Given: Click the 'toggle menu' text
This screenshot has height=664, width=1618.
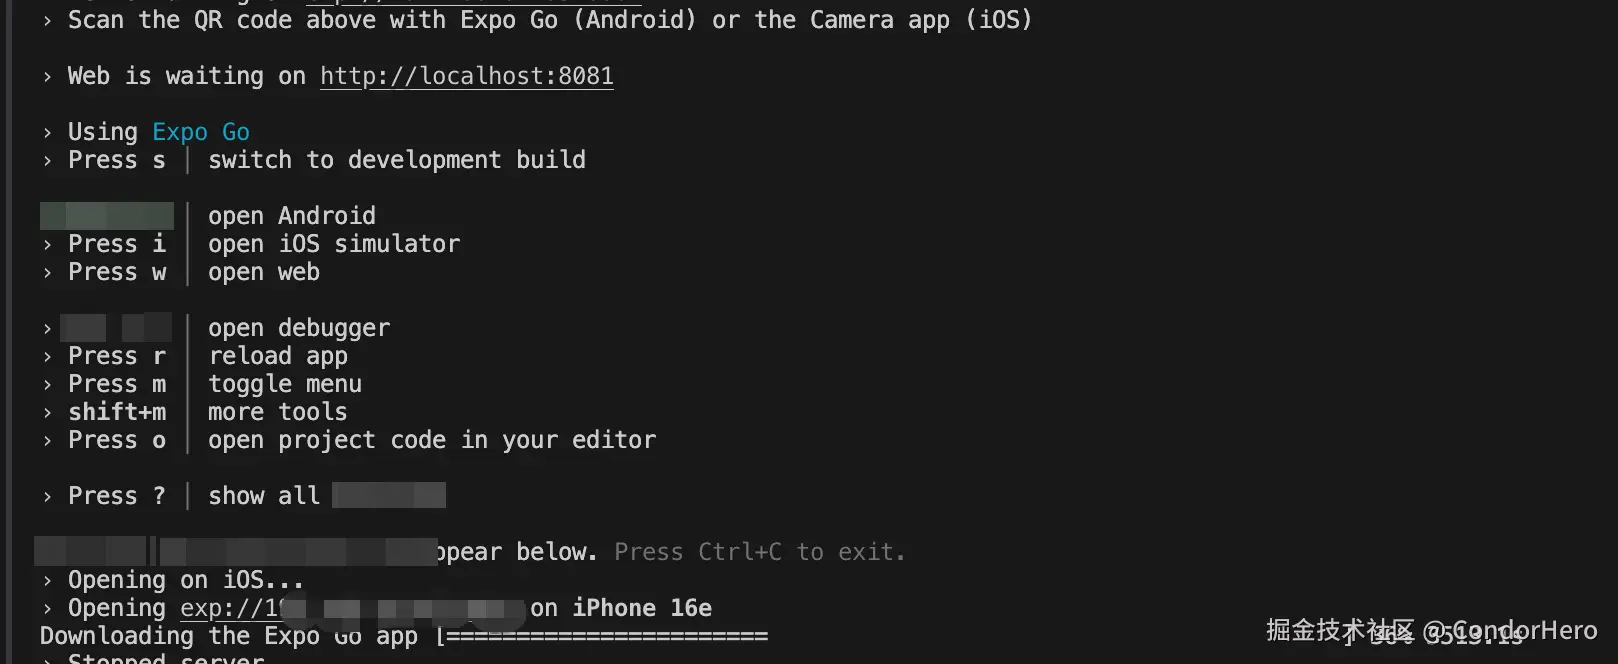Looking at the screenshot, I should pyautogui.click(x=285, y=384).
